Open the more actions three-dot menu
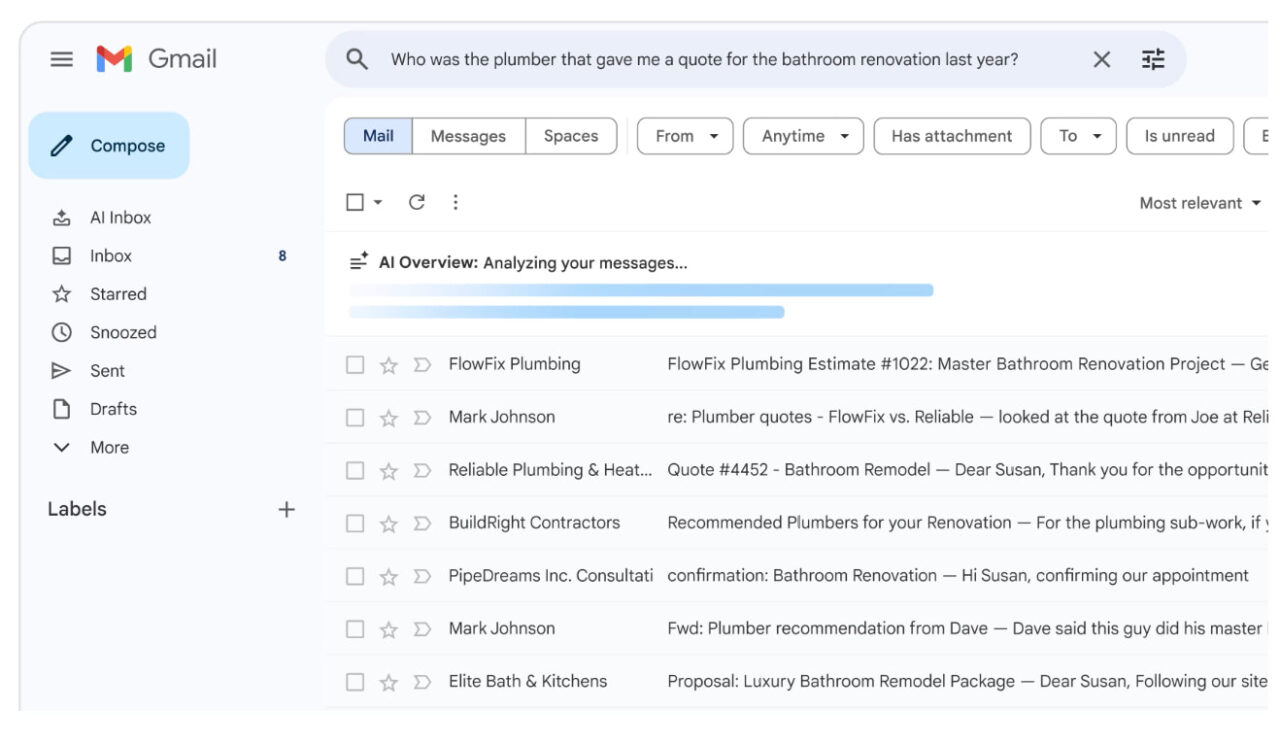This screenshot has width=1280, height=744. pos(455,201)
